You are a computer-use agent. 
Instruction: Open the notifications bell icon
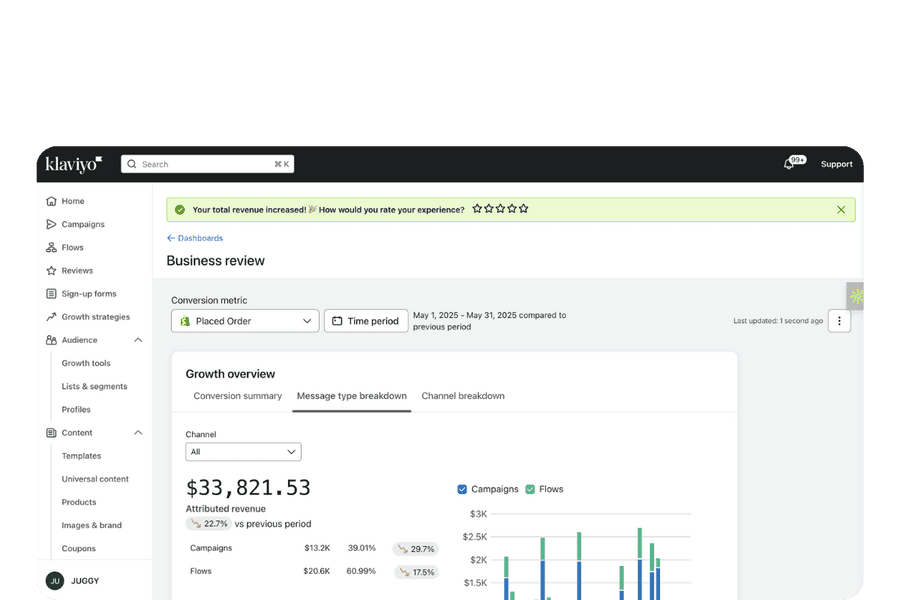pyautogui.click(x=789, y=164)
